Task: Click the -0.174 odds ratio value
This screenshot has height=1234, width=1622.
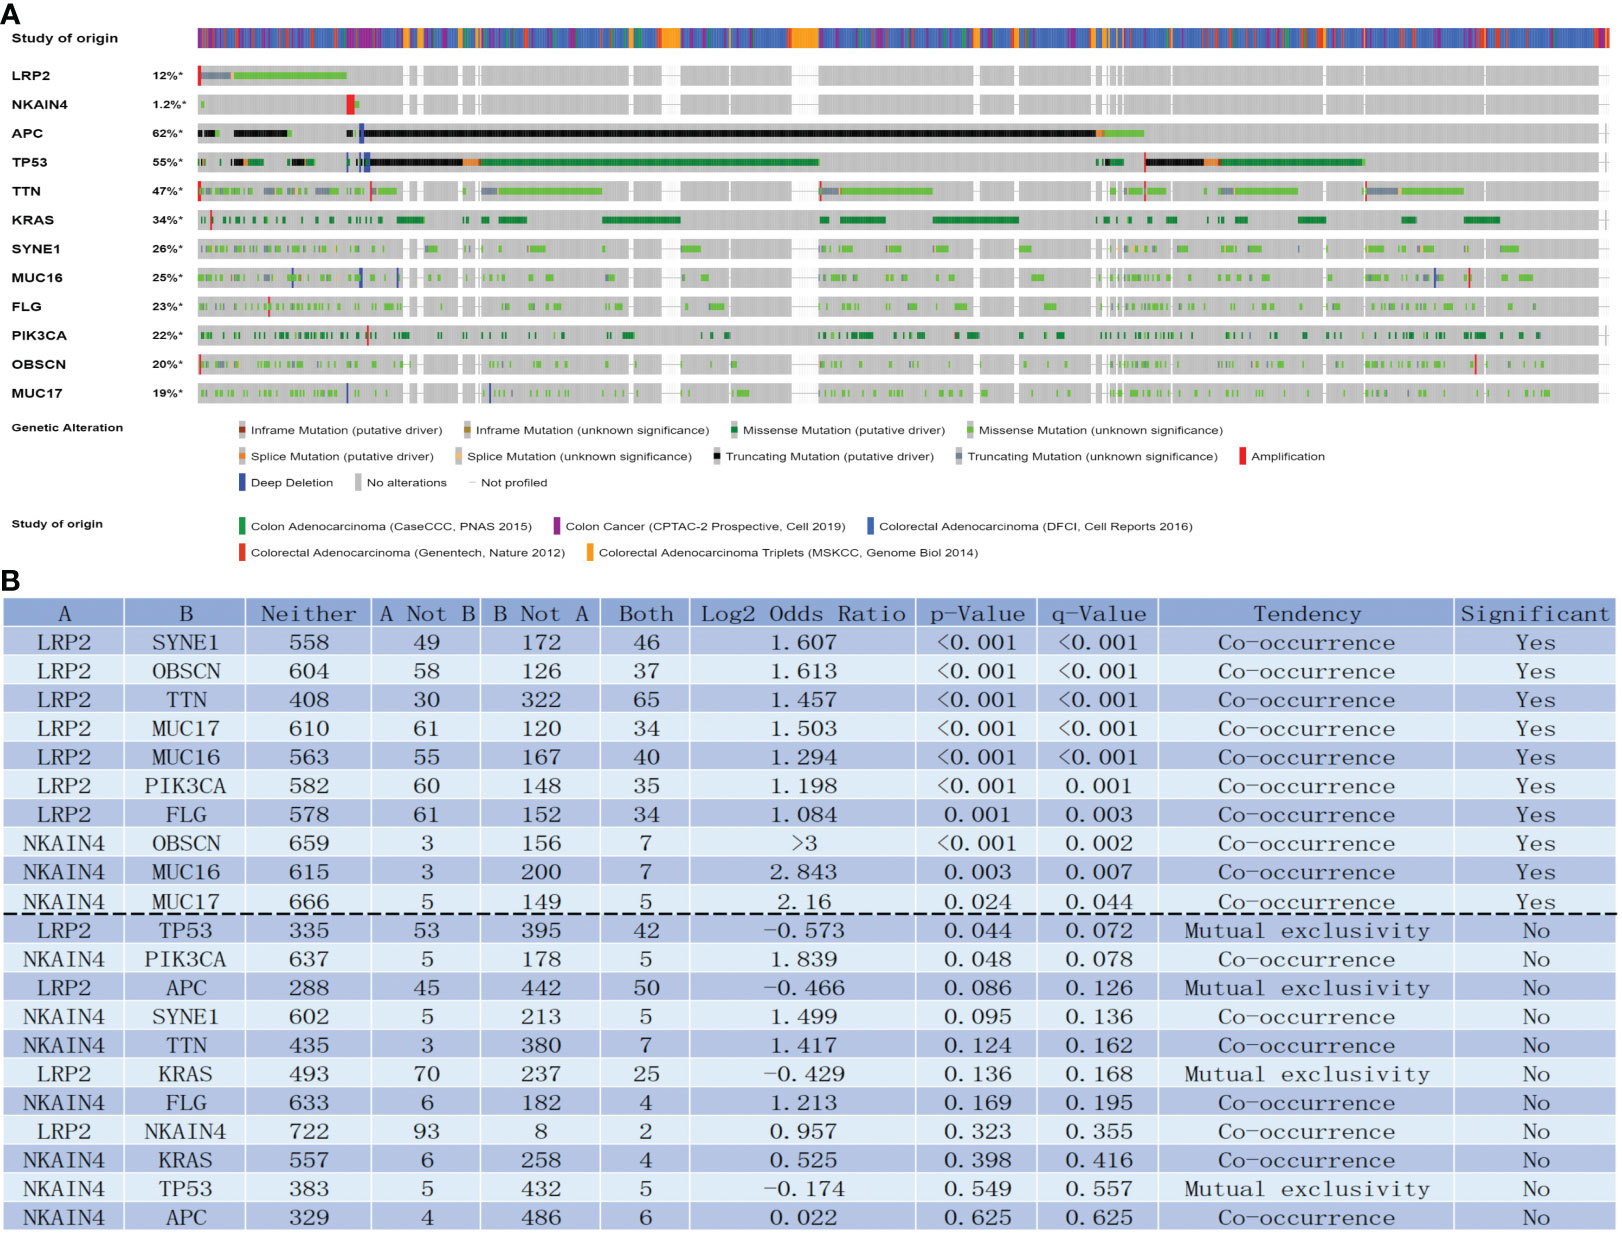Action: click(803, 1189)
